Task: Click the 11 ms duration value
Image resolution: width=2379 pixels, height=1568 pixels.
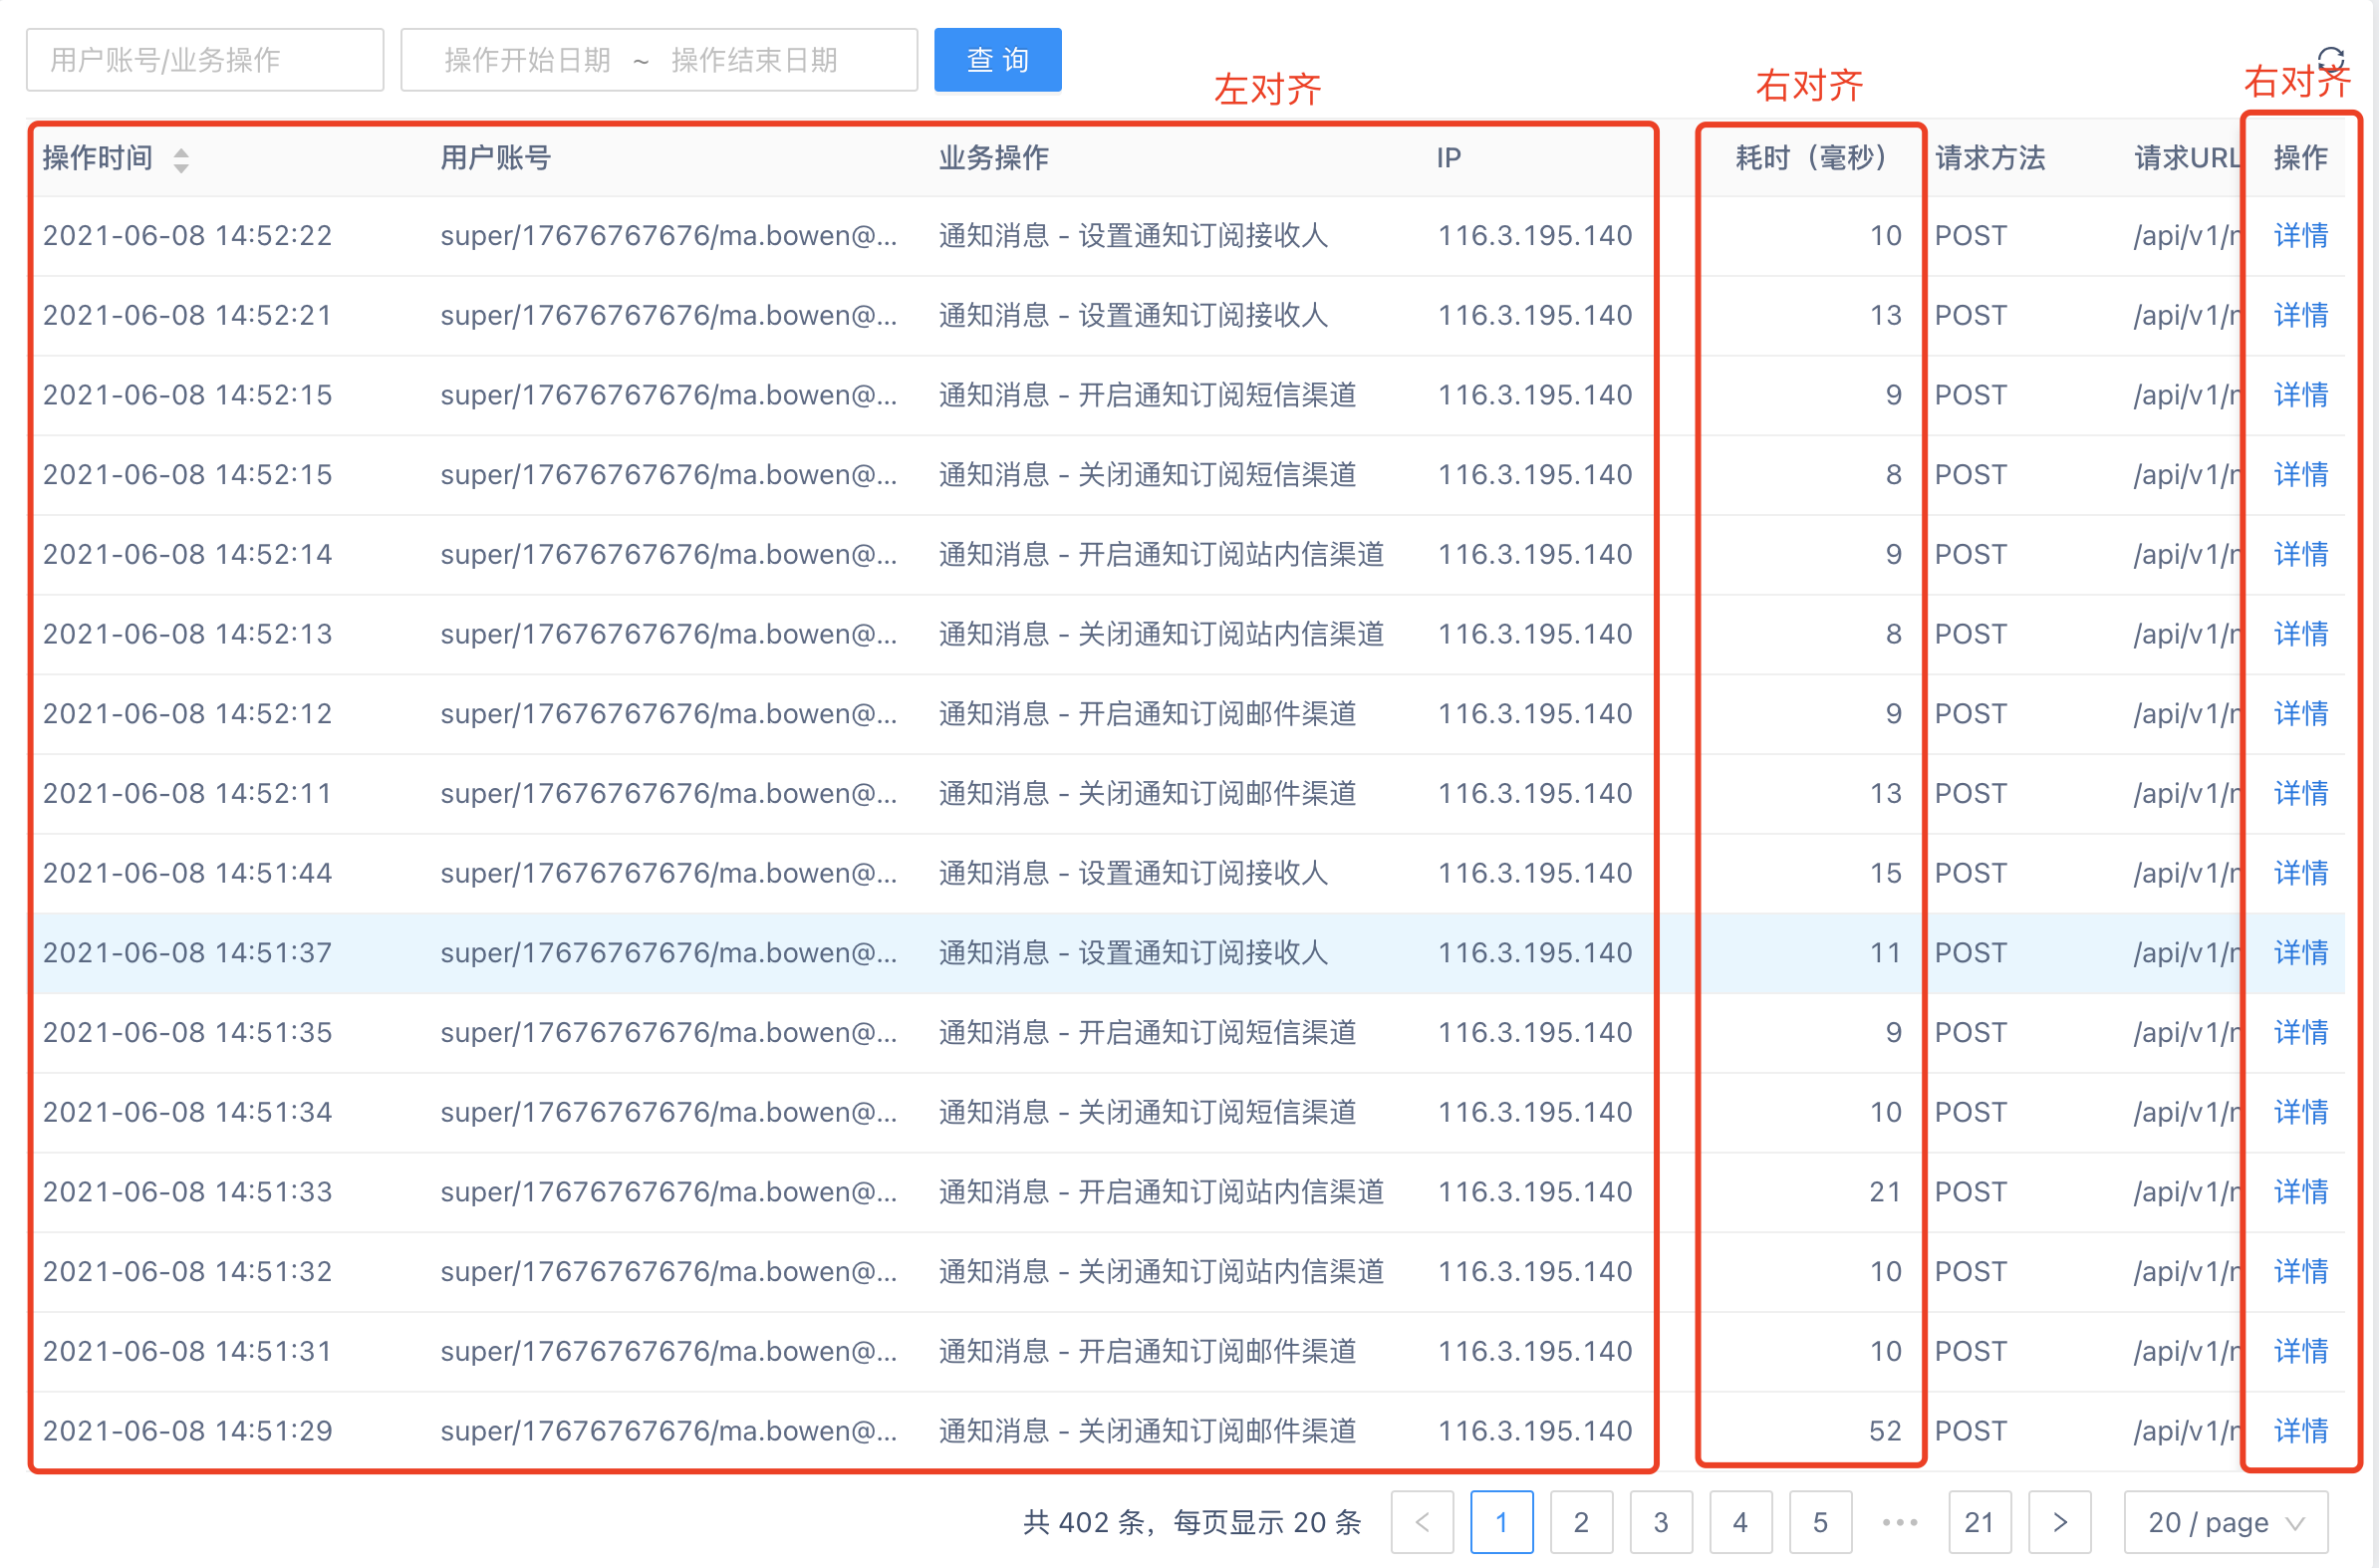Action: [x=1885, y=953]
